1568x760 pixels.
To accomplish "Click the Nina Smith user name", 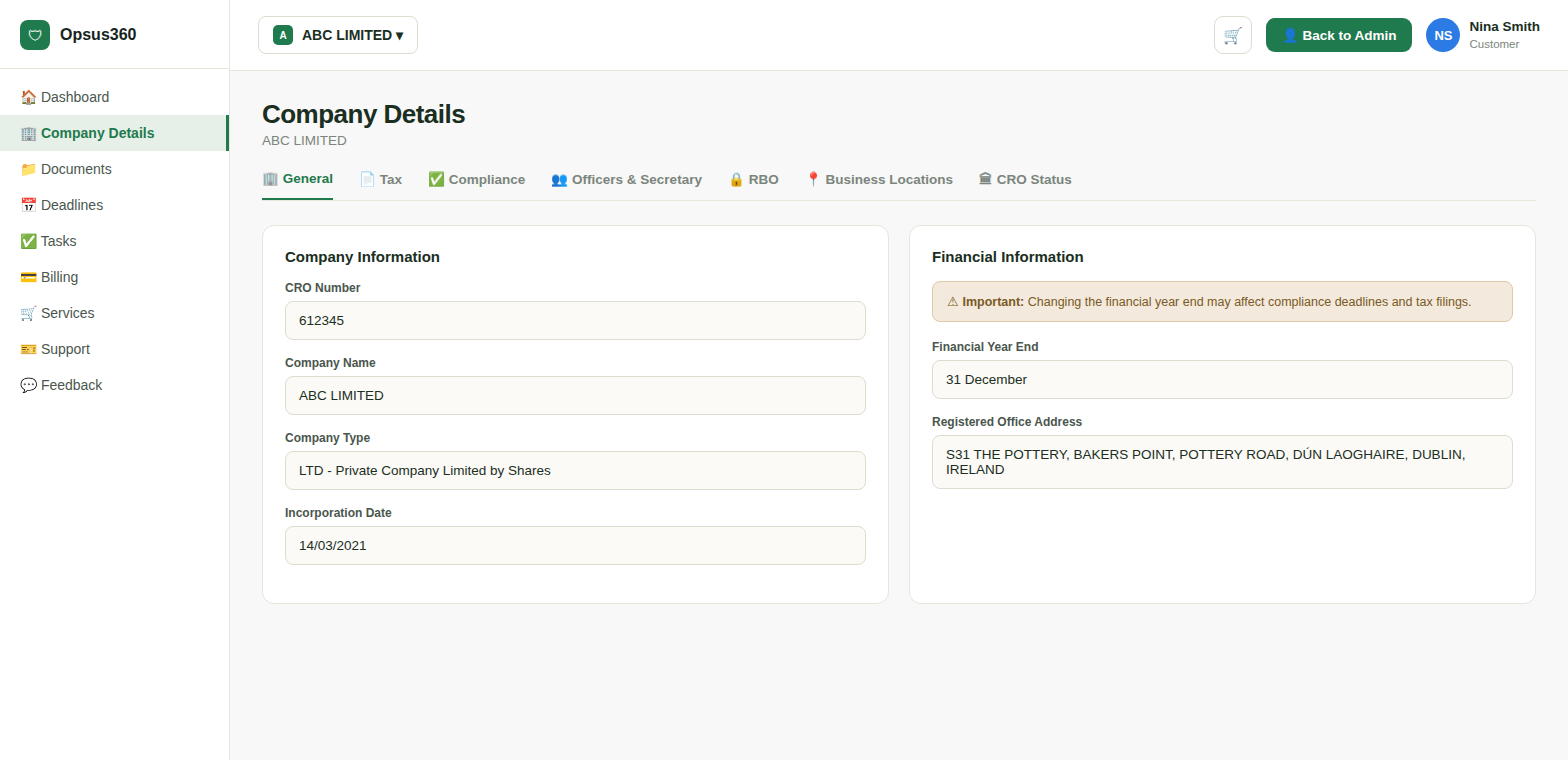I will pos(1504,27).
